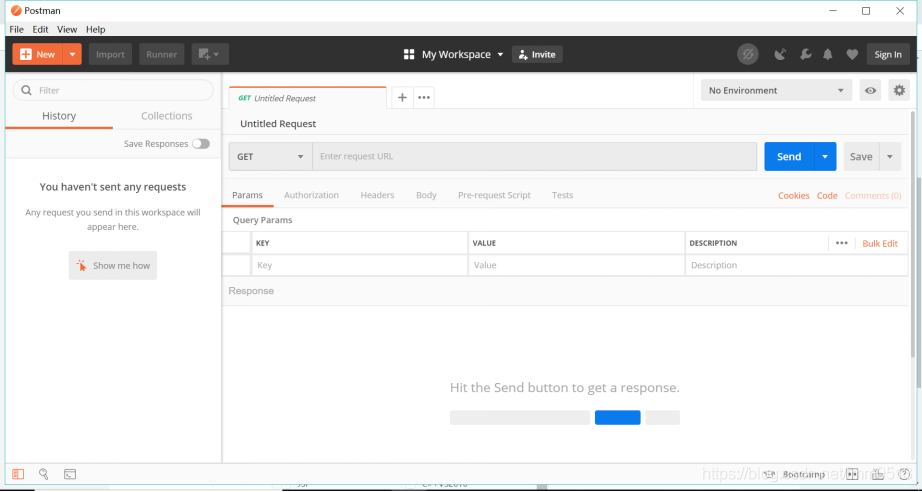Open the new window options icon
This screenshot has height=492, width=922.
tap(210, 54)
